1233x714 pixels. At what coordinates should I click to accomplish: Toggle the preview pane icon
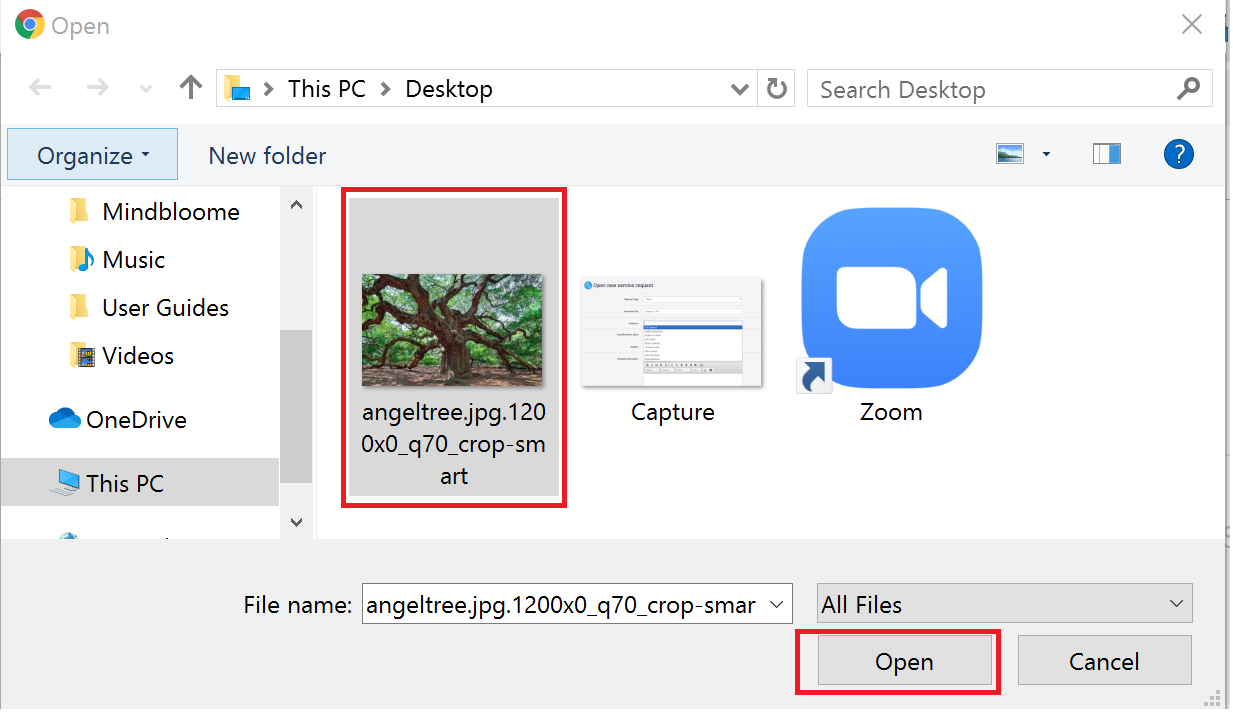1107,154
